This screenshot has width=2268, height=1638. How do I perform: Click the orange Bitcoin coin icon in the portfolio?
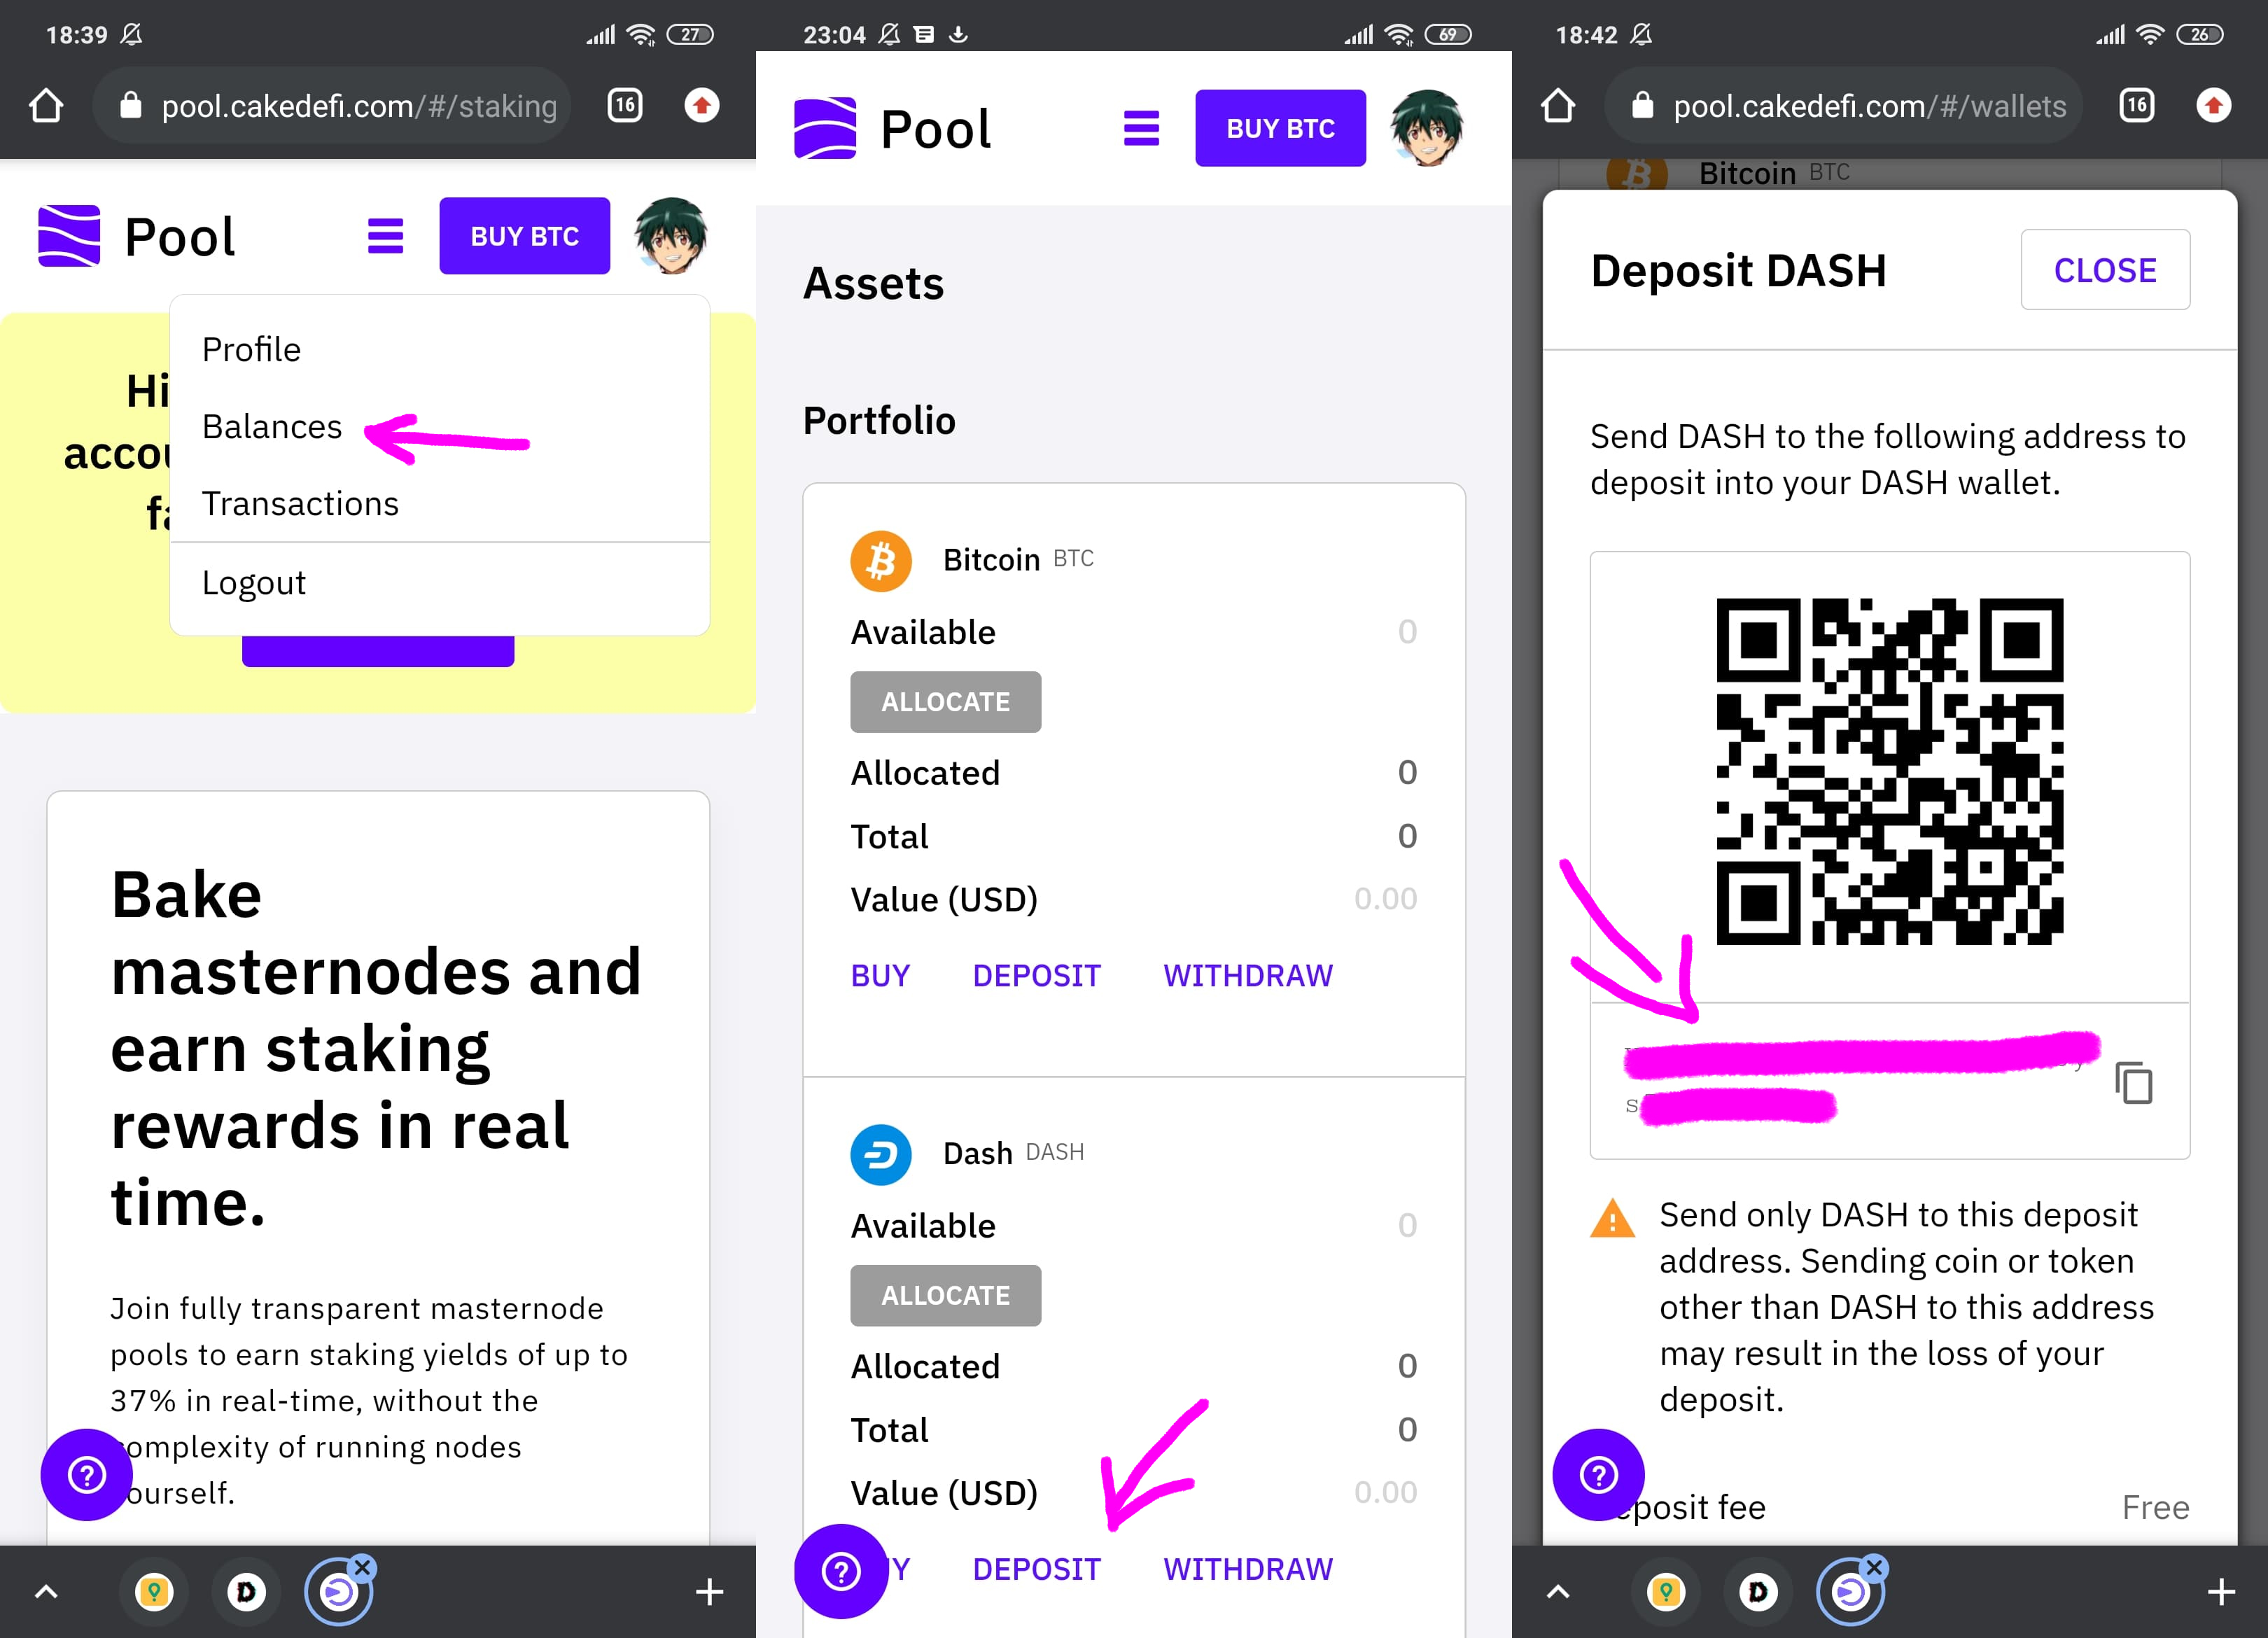[881, 560]
